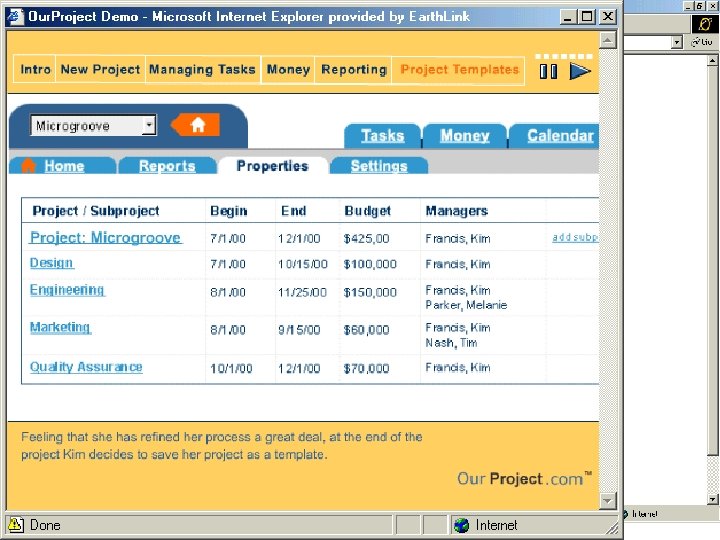The width and height of the screenshot is (720, 540).
Task: Go to the Settings sub-tab
Action: coord(379,166)
